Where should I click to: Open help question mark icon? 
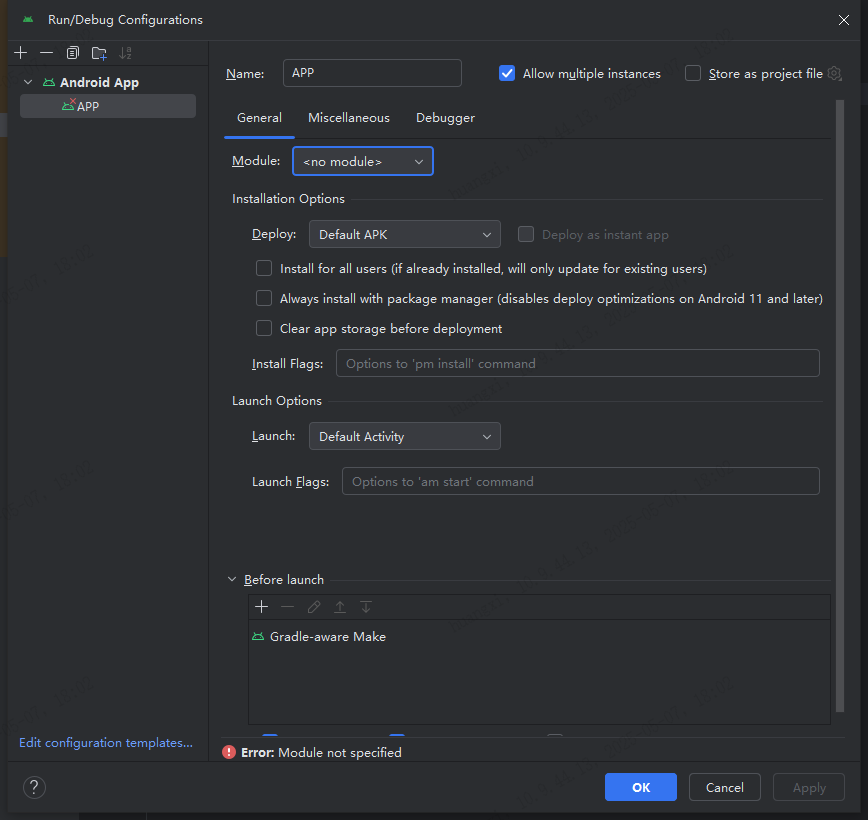[34, 787]
